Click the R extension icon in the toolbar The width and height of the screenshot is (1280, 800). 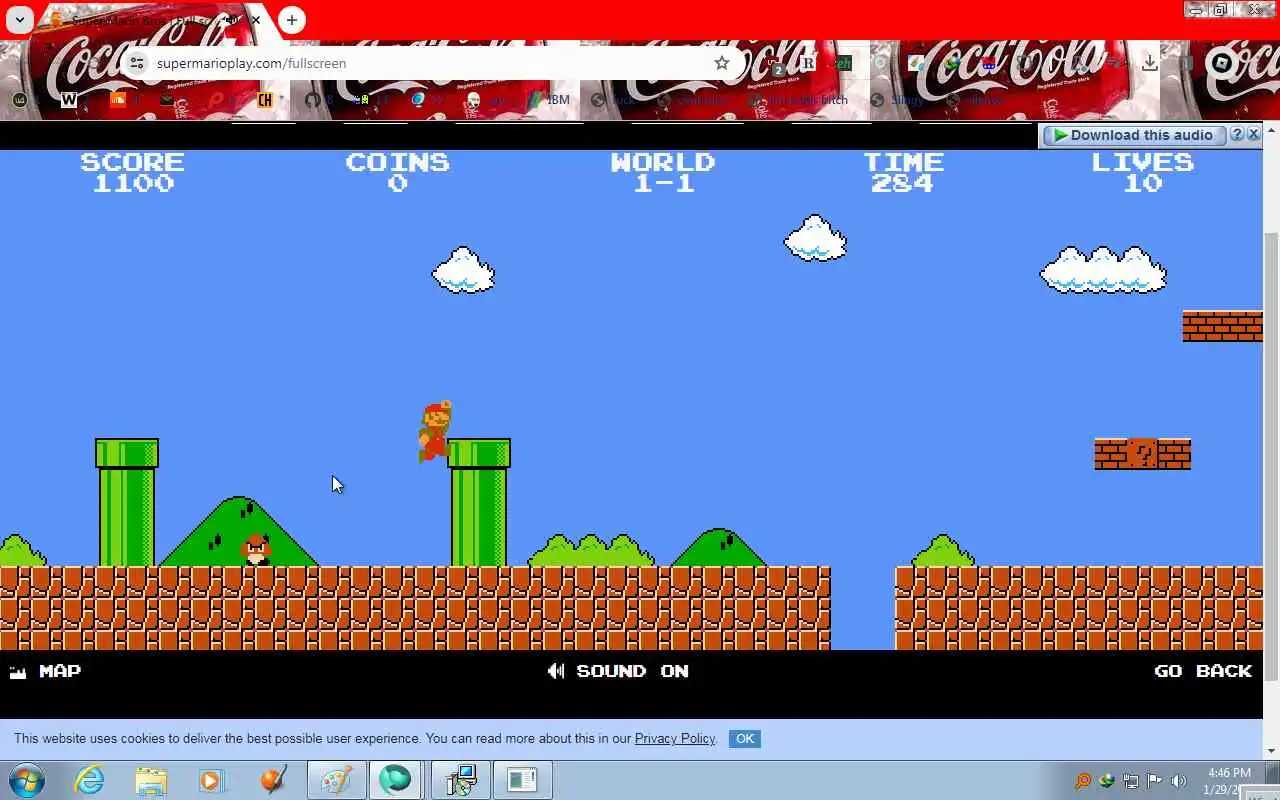808,63
